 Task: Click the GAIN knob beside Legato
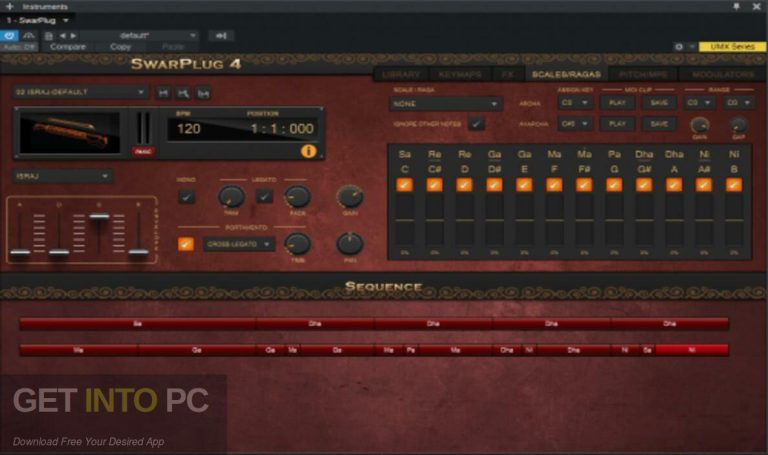tap(349, 196)
